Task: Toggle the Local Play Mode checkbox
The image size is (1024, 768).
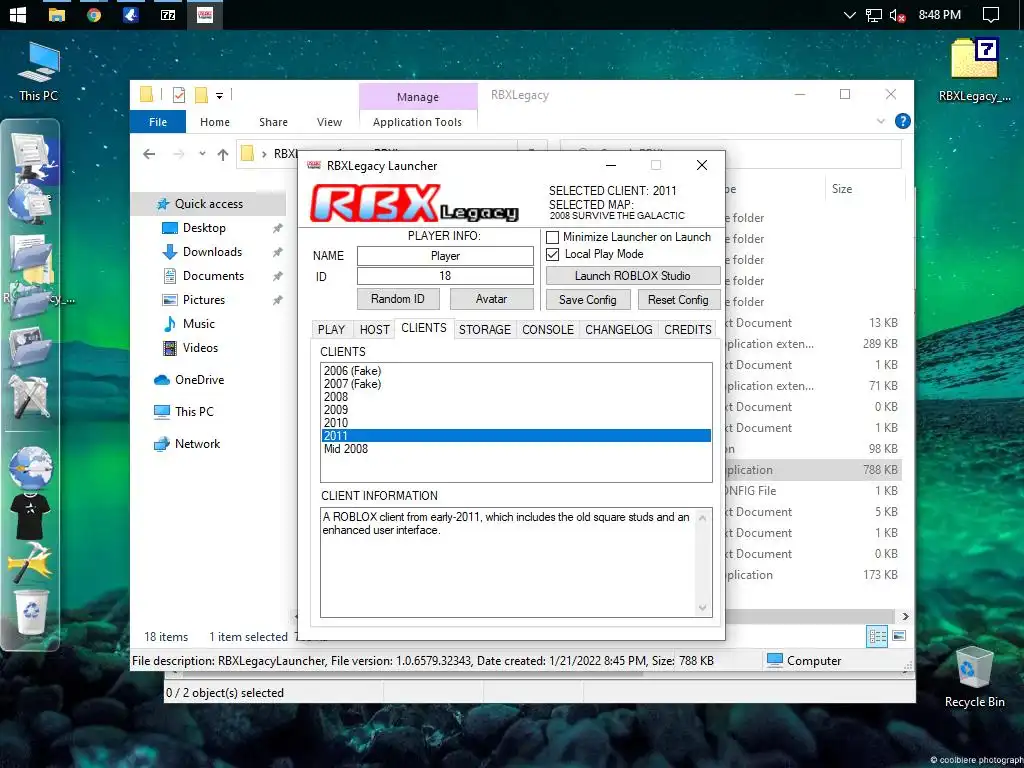Action: (552, 254)
